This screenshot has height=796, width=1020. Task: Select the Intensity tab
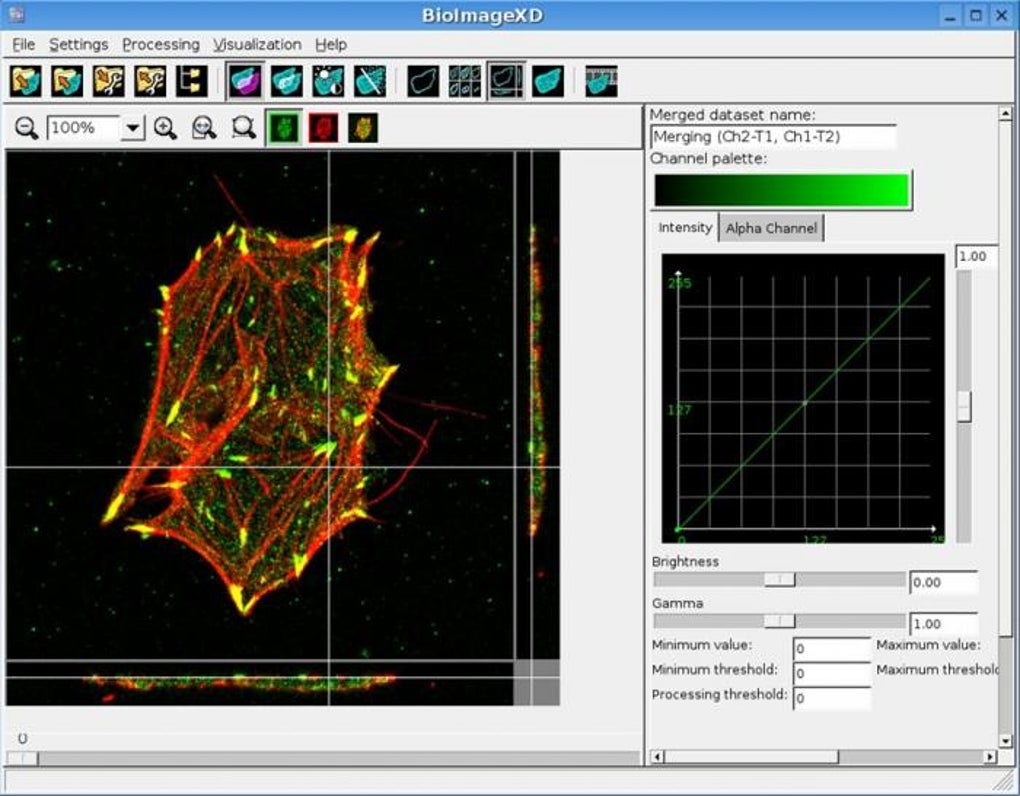[684, 227]
